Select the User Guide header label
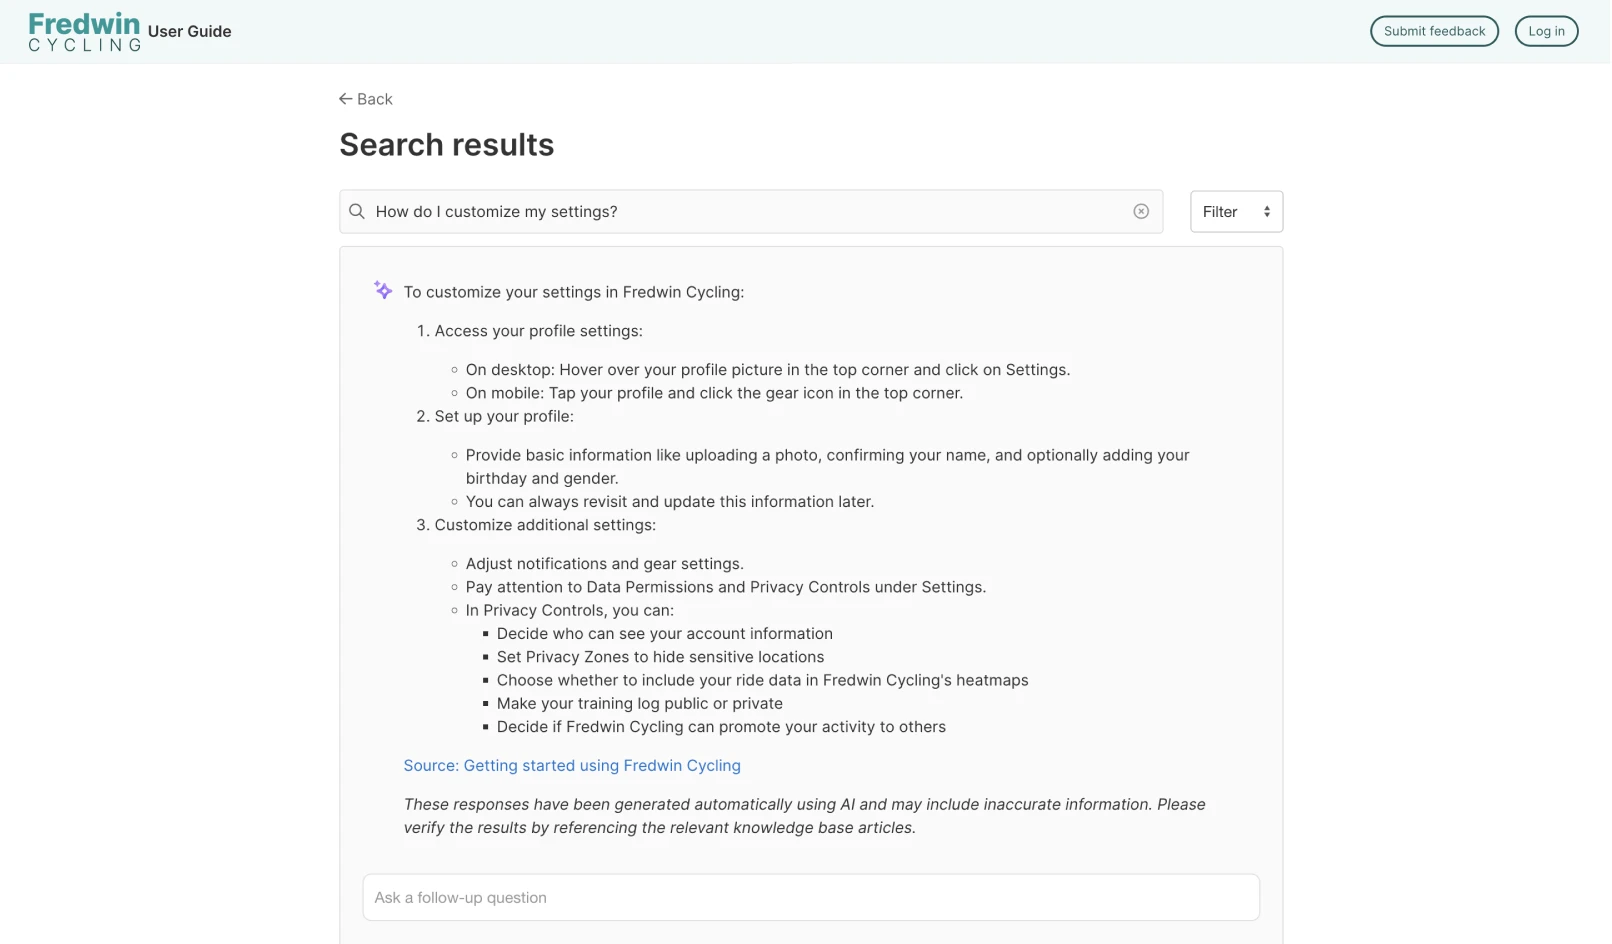 click(189, 31)
